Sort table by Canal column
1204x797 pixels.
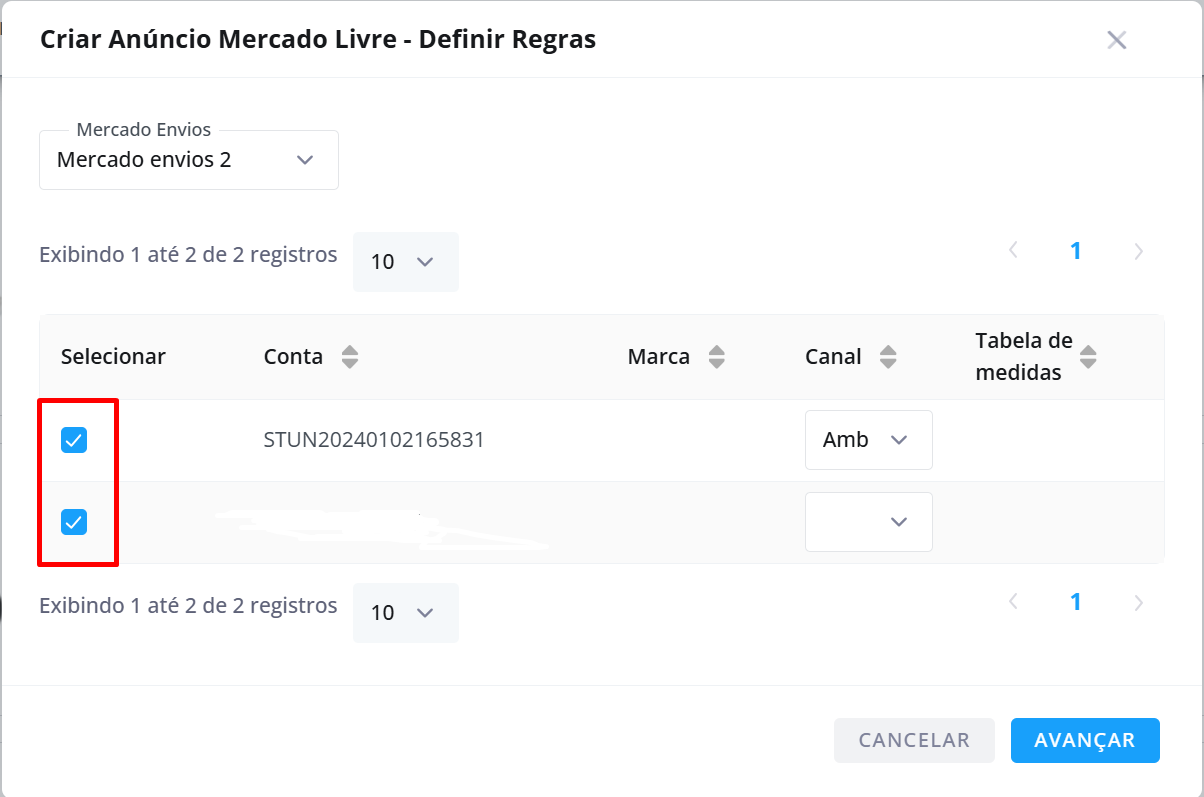point(888,357)
